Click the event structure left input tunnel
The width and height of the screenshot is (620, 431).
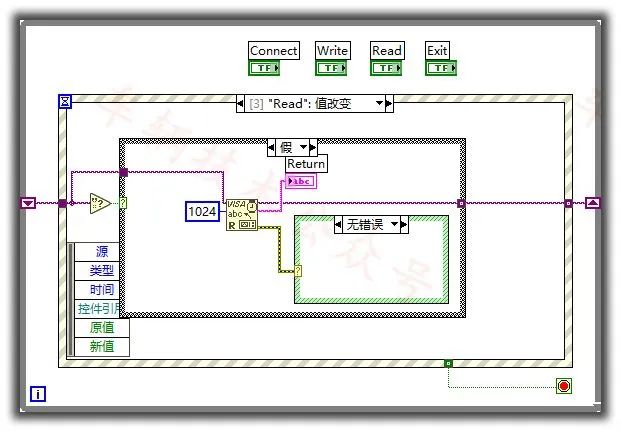pos(62,203)
